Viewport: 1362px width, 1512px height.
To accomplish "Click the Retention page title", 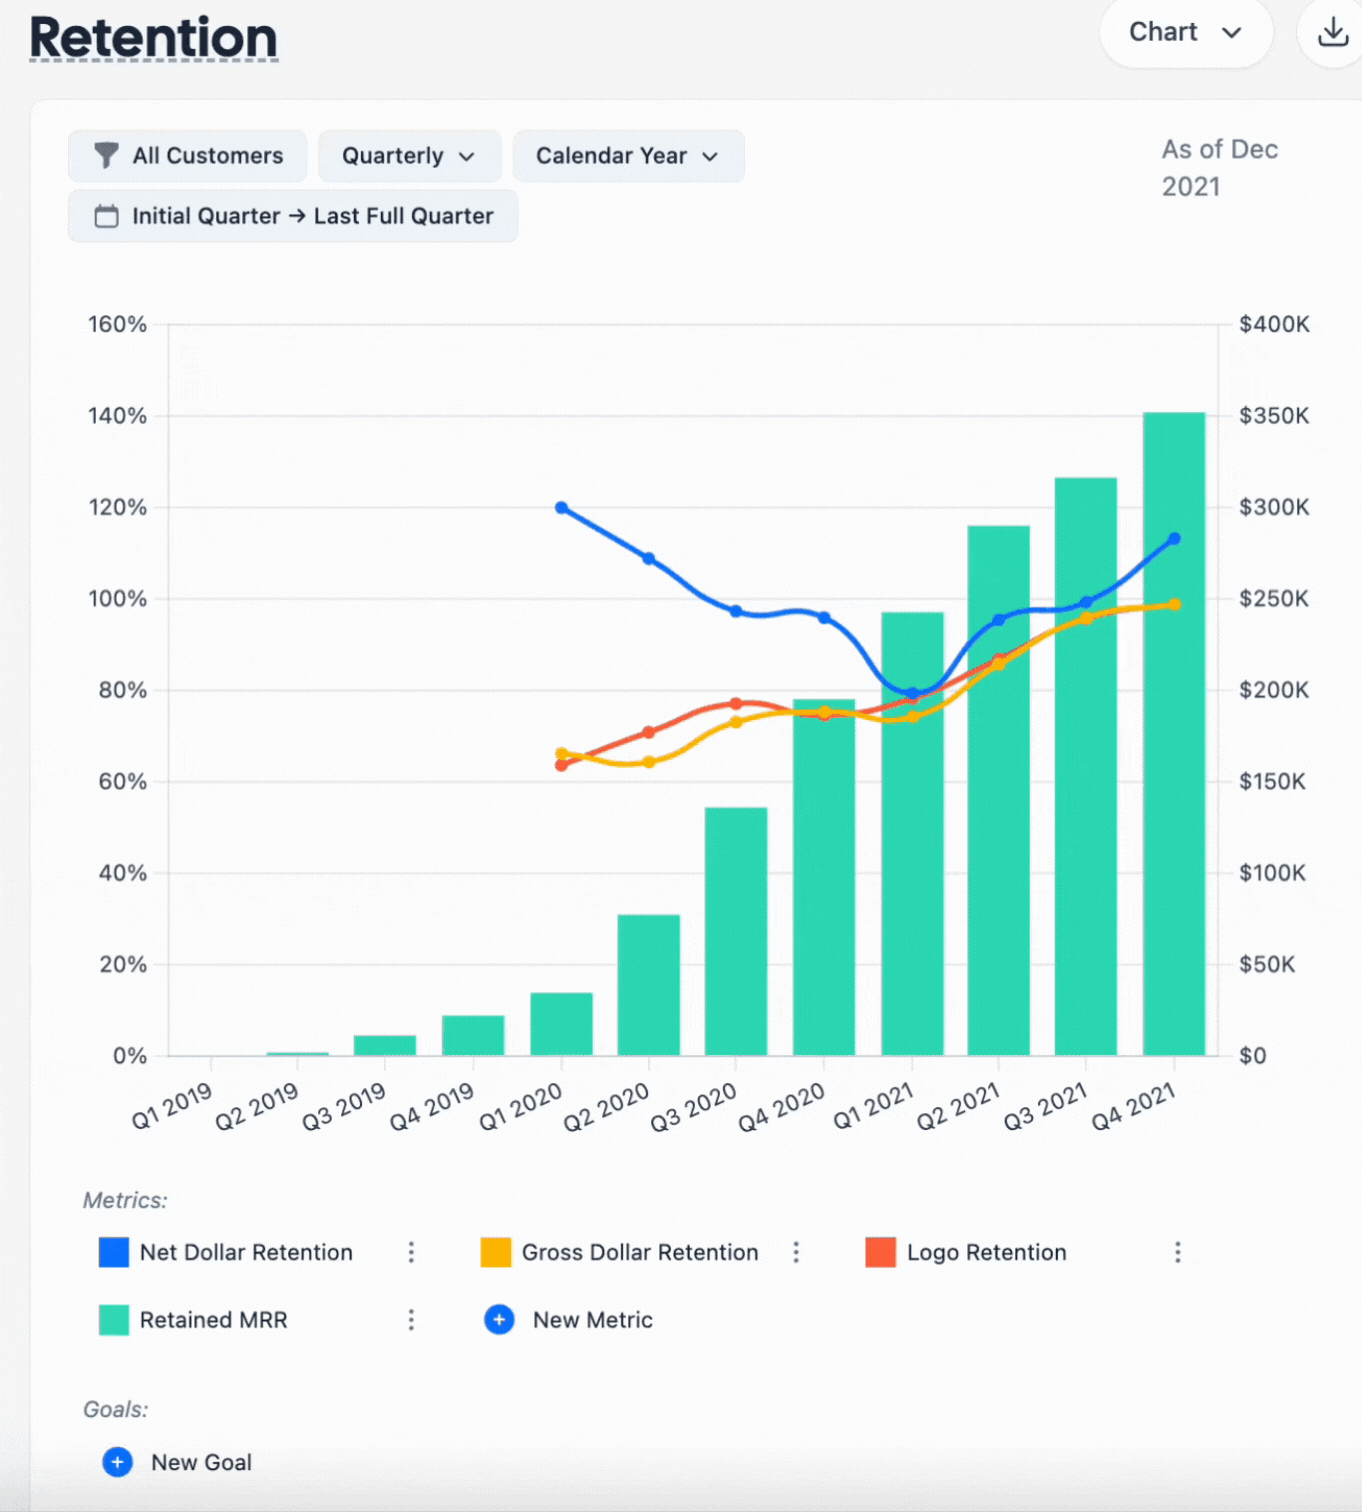I will tap(153, 38).
